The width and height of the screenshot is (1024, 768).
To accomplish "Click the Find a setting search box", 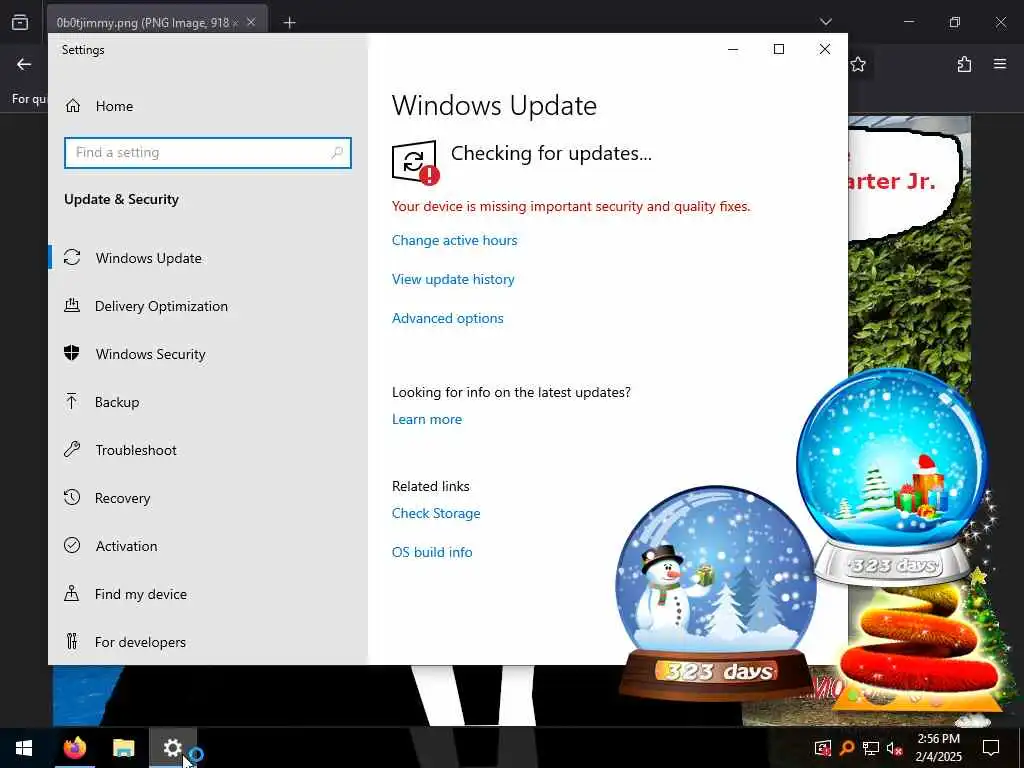I will point(208,152).
